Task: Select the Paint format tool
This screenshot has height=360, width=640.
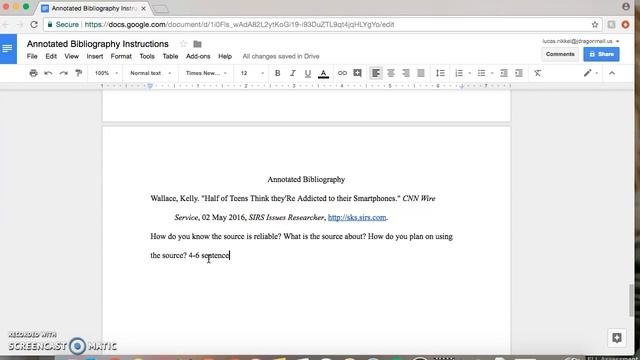Action: pyautogui.click(x=78, y=73)
